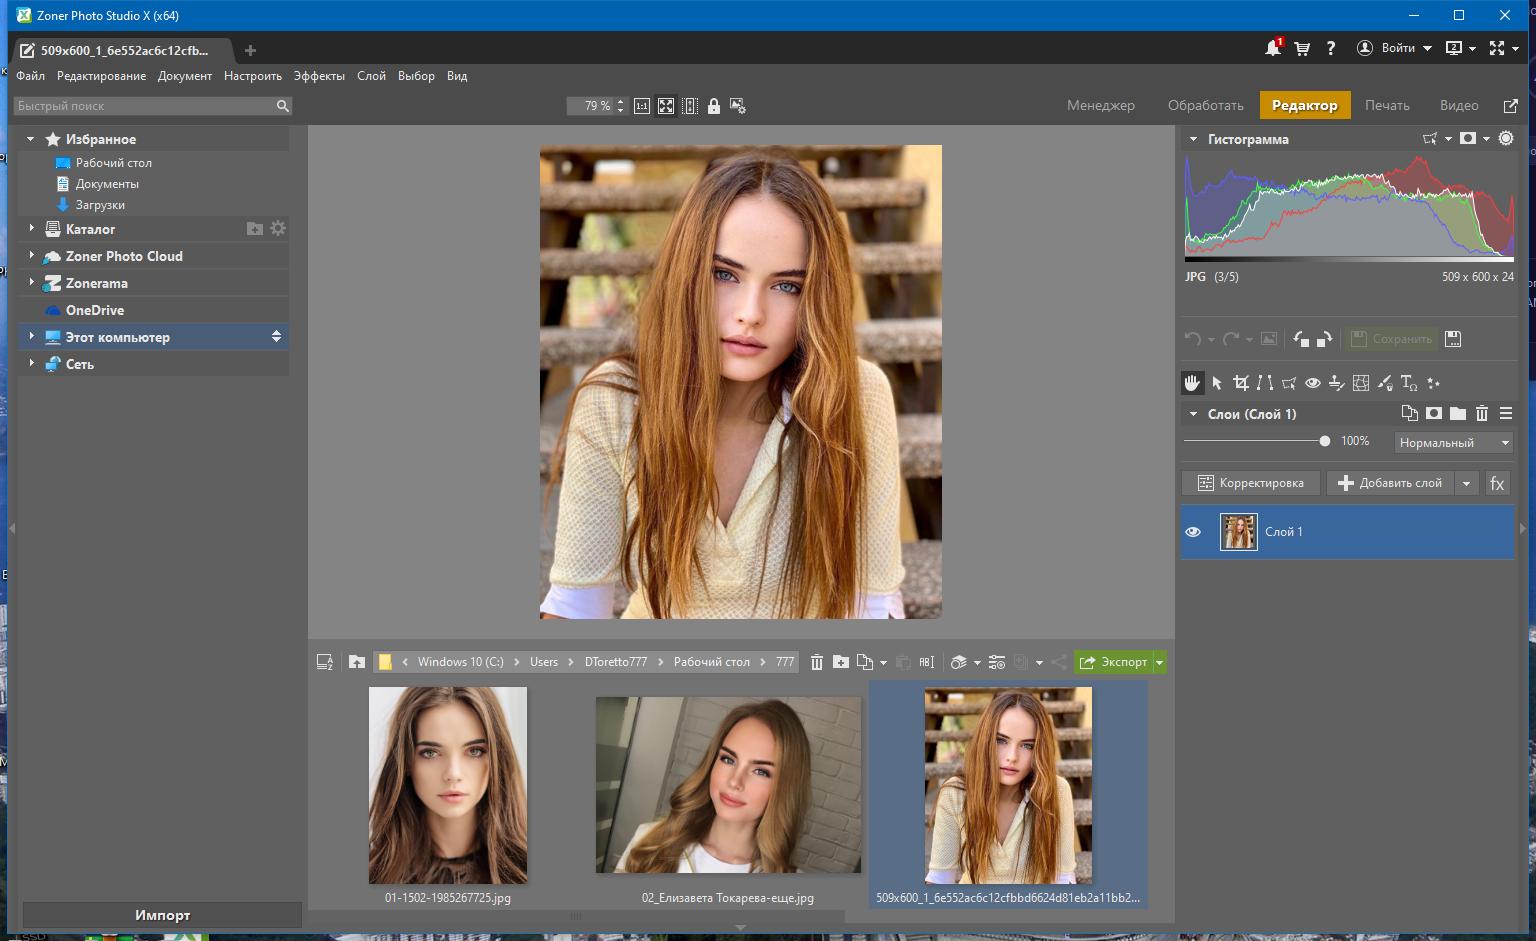1536x941 pixels.
Task: Delete the selected layer
Action: [x=1482, y=413]
